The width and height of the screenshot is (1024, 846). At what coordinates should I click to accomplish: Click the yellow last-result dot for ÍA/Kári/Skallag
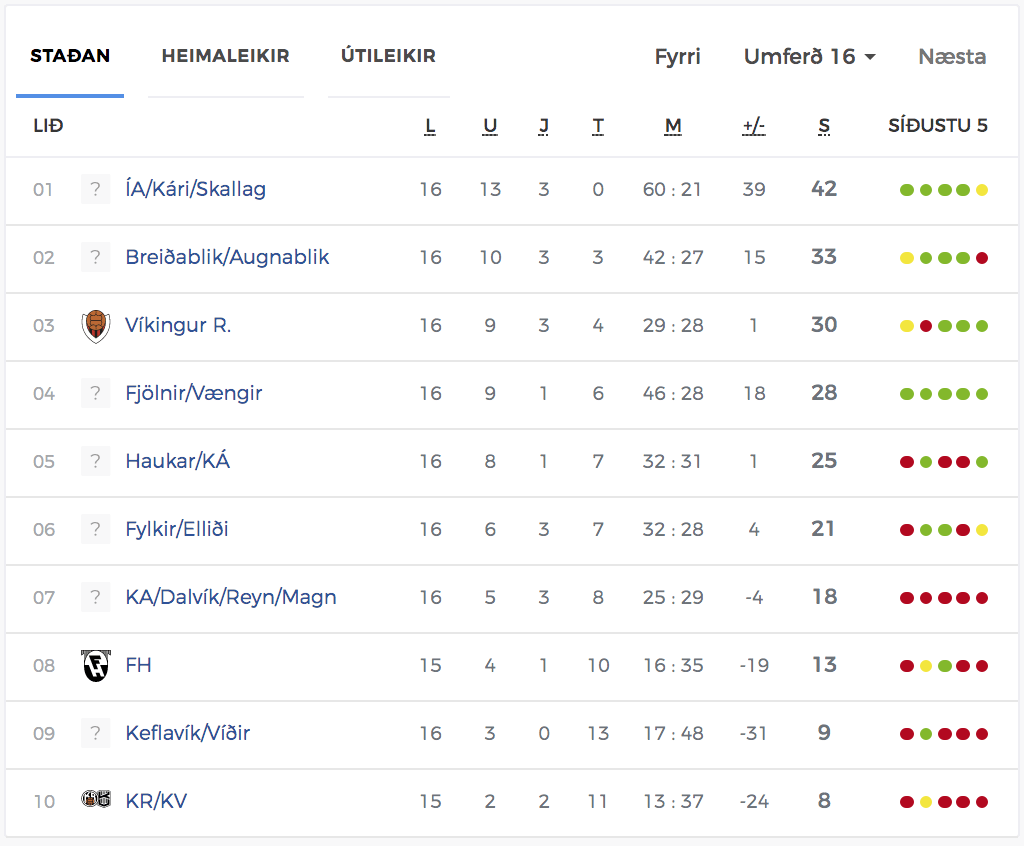click(x=982, y=190)
